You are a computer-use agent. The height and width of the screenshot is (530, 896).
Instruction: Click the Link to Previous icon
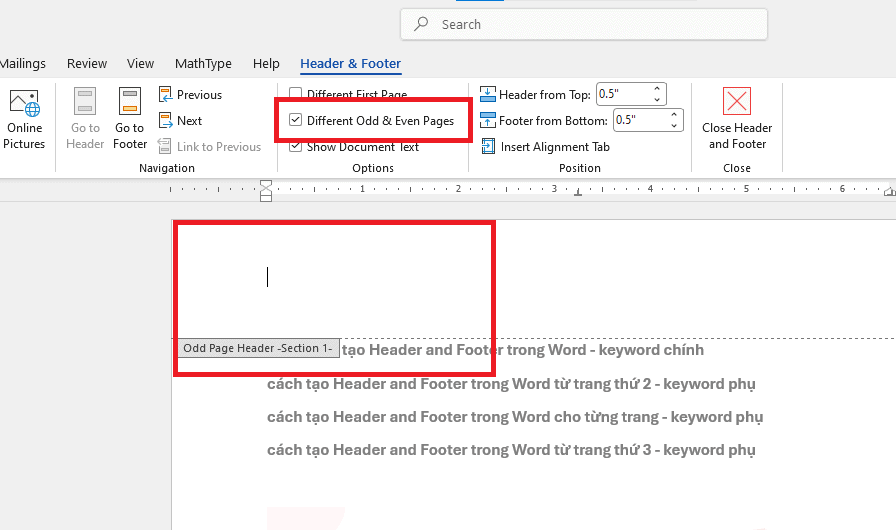pos(165,146)
